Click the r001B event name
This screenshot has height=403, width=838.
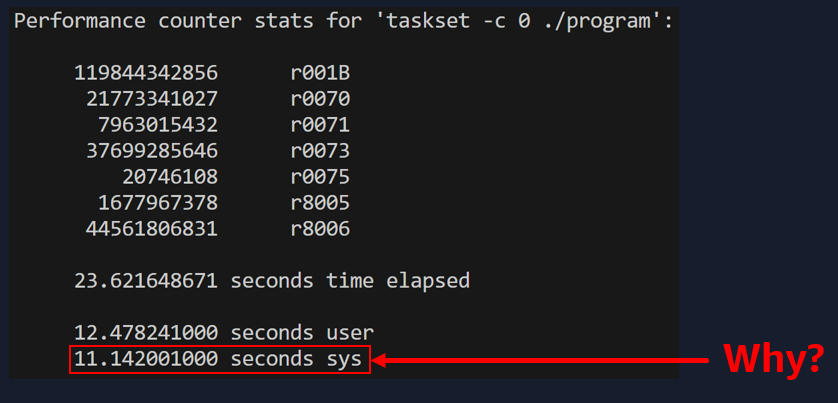click(320, 73)
